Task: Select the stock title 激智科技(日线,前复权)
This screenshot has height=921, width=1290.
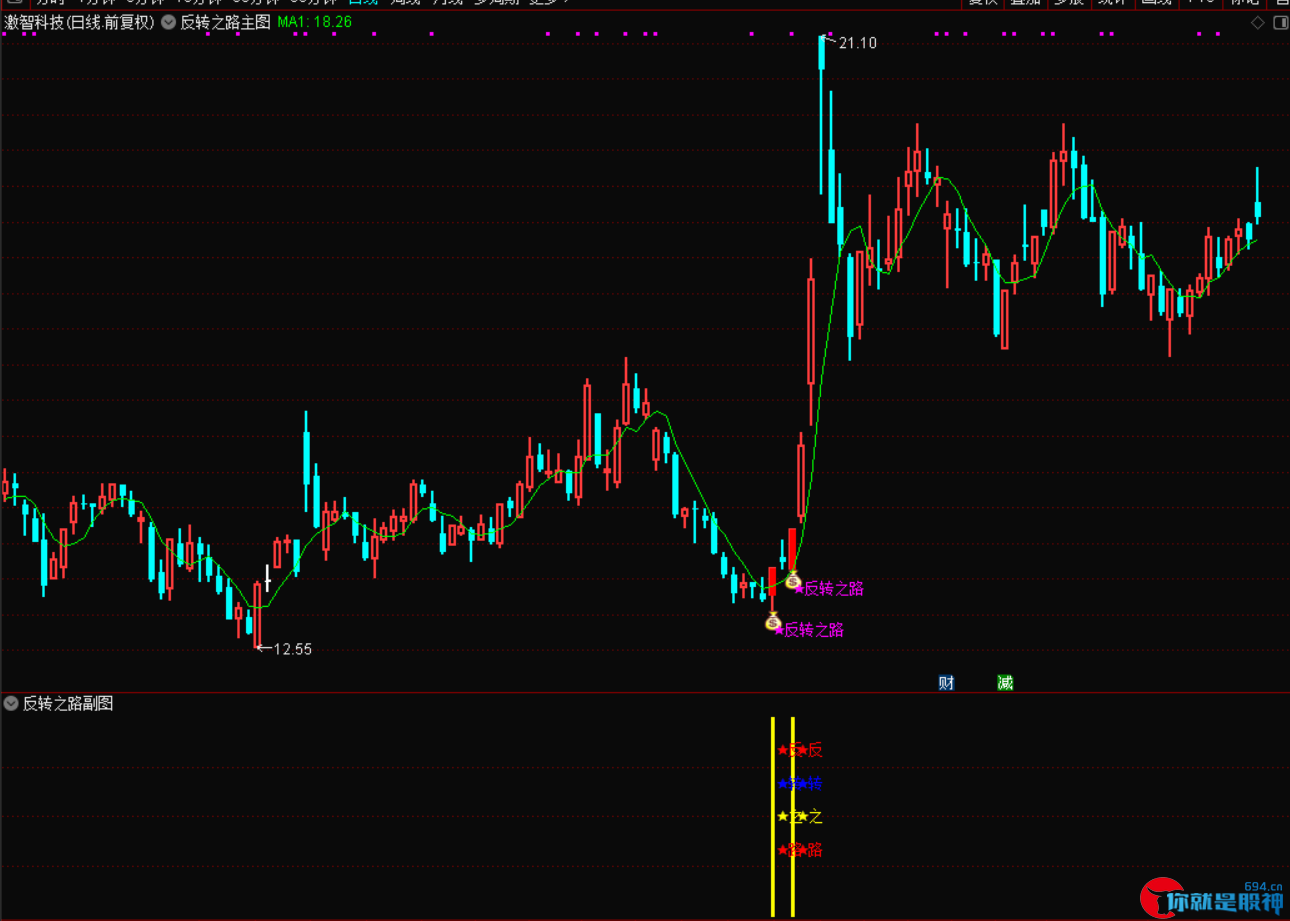Action: click(80, 22)
